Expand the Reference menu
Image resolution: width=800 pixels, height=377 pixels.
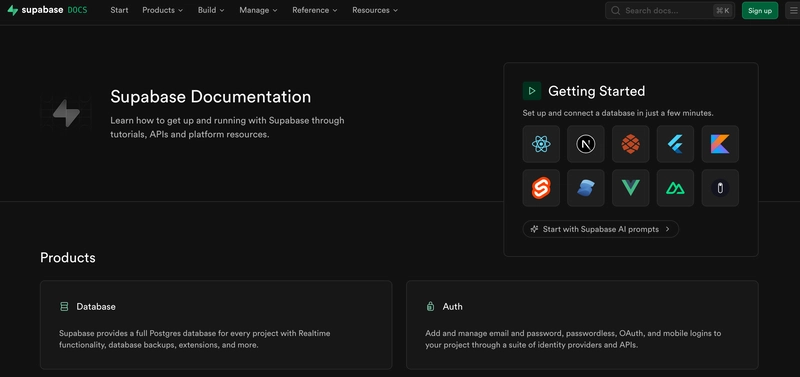315,10
